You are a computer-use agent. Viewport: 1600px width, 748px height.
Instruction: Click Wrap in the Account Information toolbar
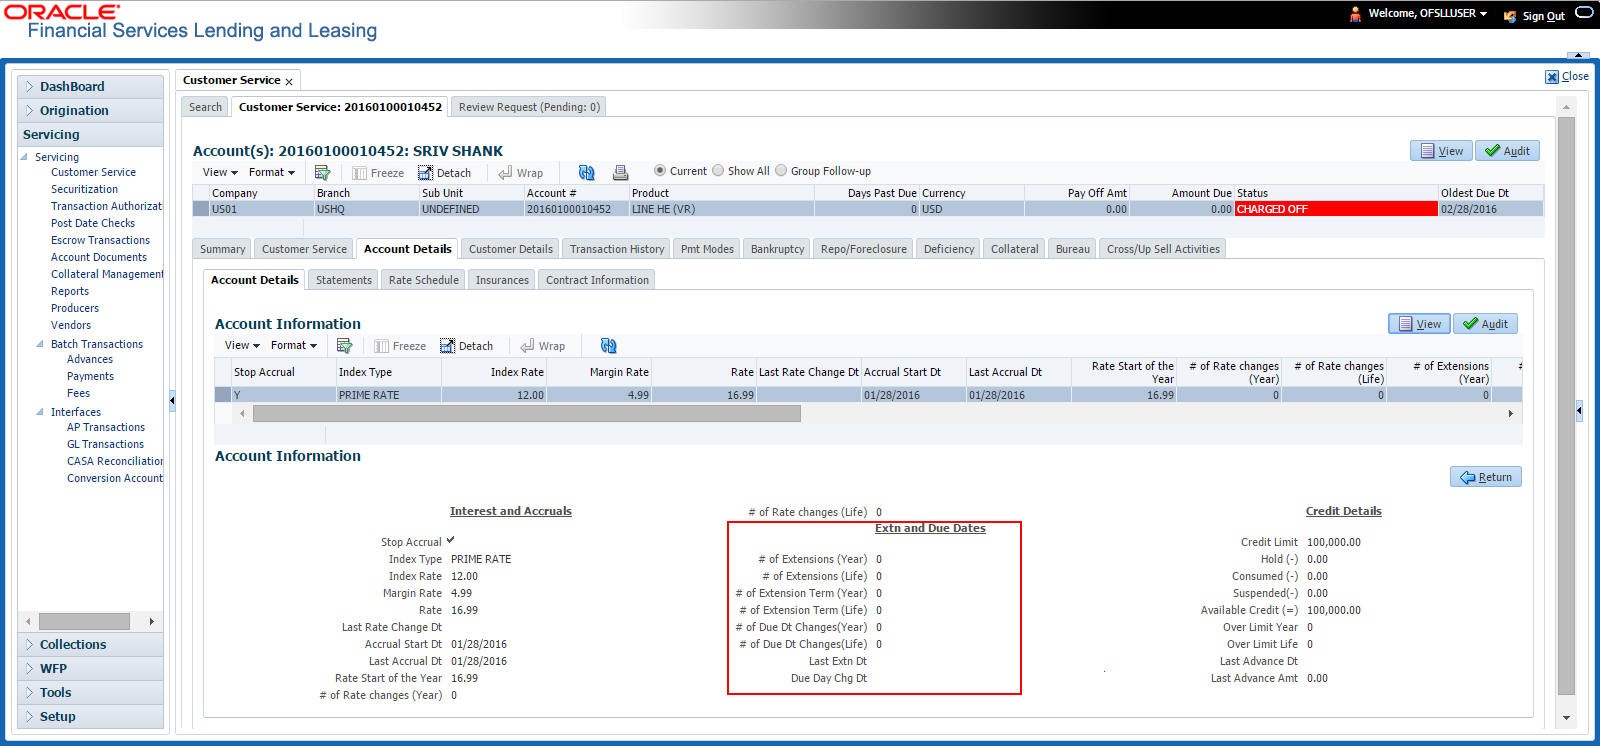click(543, 345)
